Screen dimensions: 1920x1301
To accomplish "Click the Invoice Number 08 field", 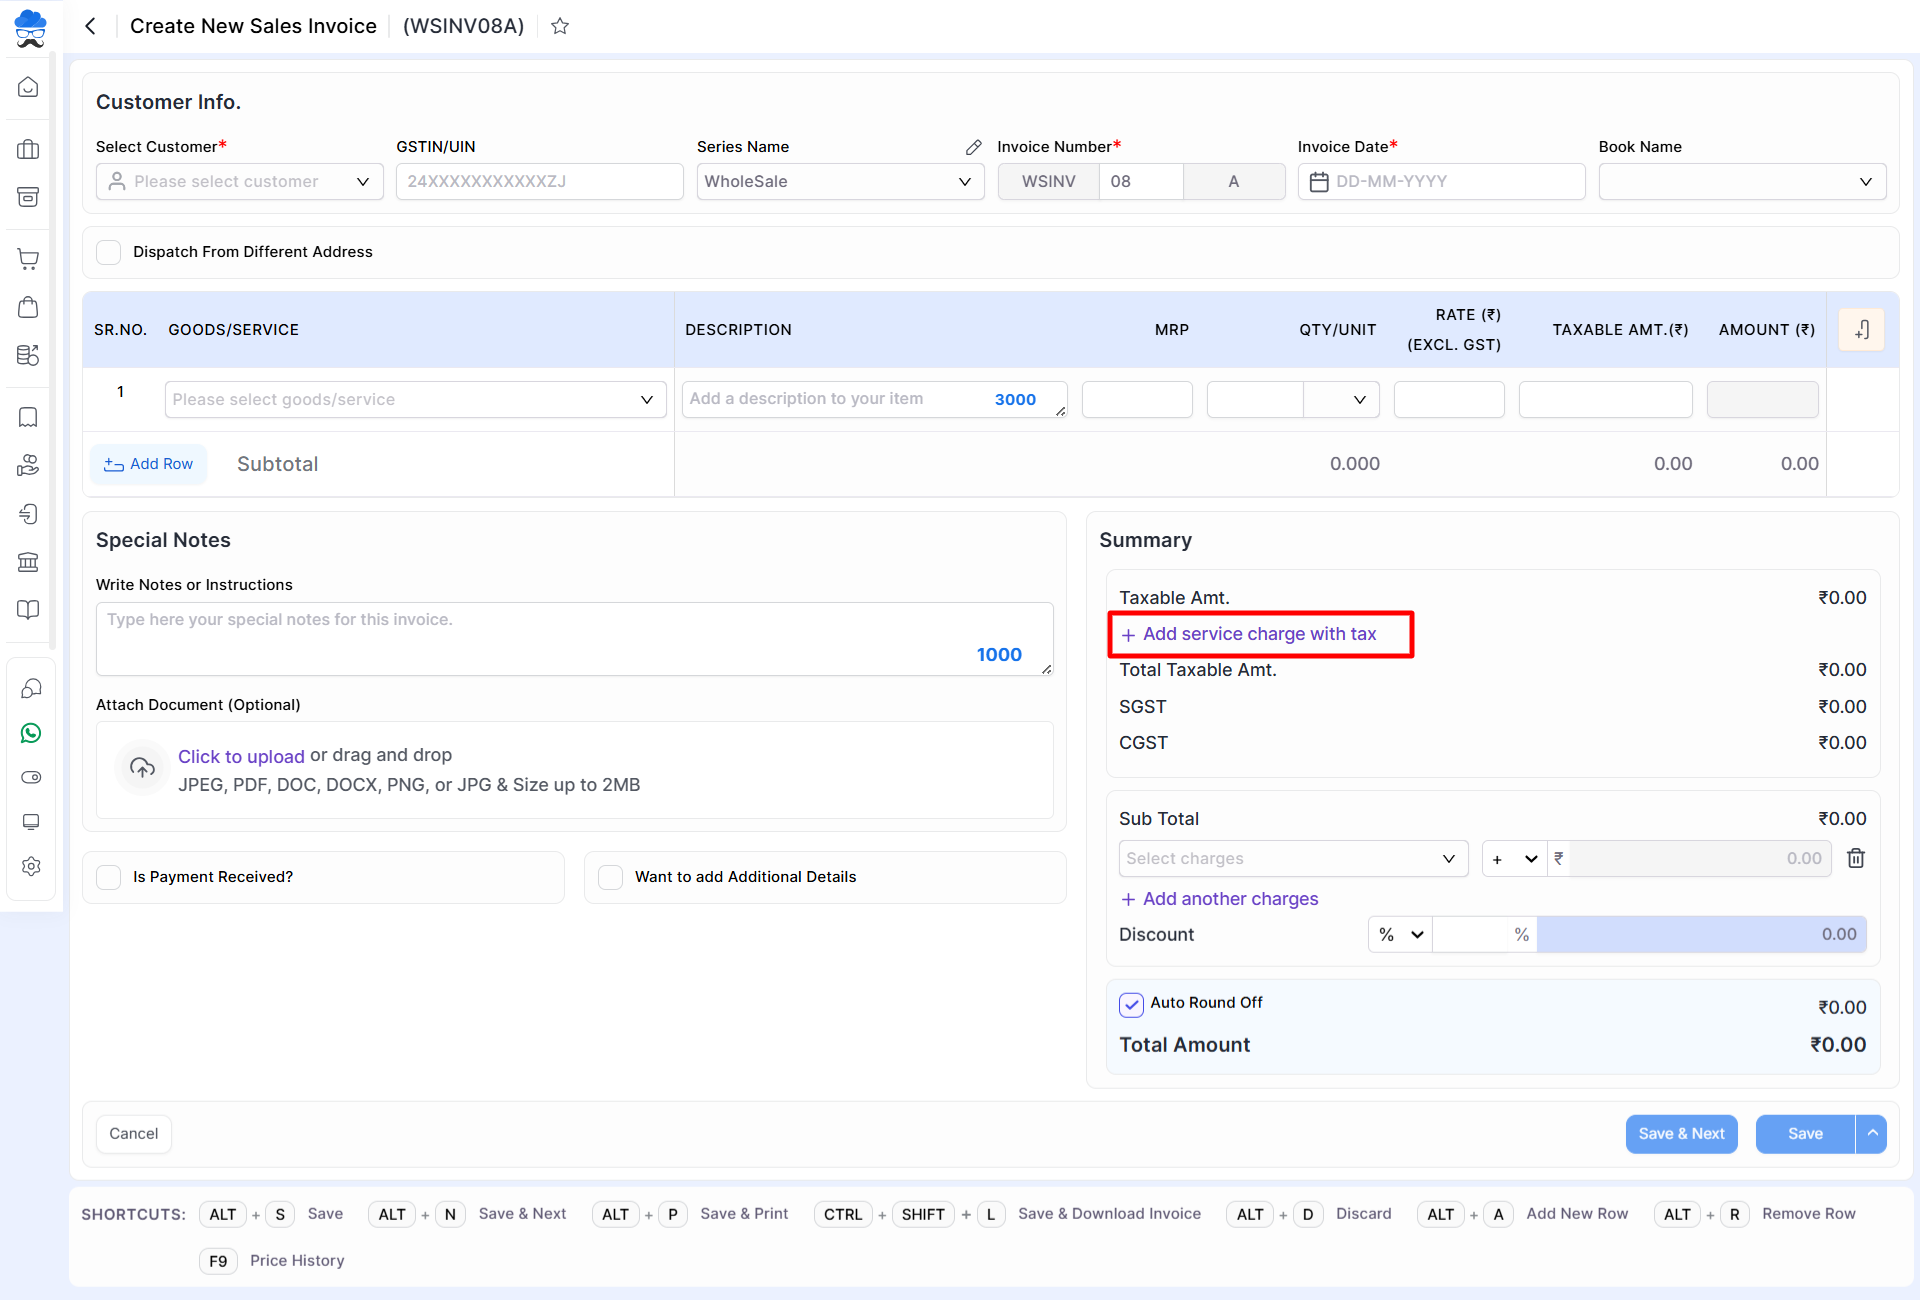I will tap(1141, 182).
